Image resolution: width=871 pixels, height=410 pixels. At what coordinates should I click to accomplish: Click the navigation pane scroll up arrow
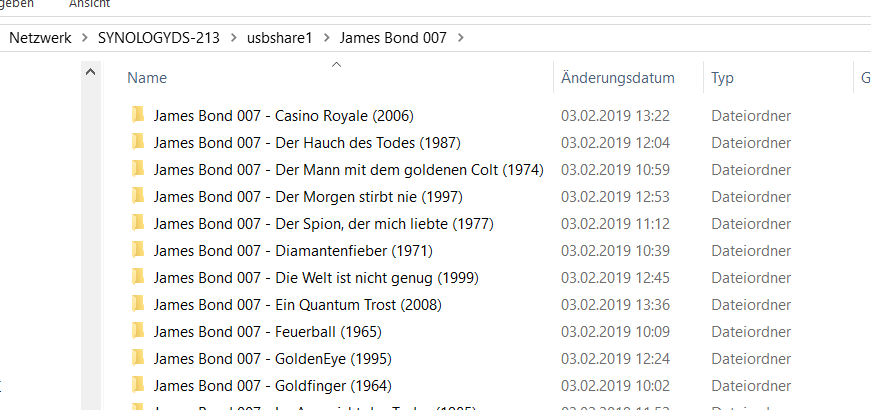(91, 72)
